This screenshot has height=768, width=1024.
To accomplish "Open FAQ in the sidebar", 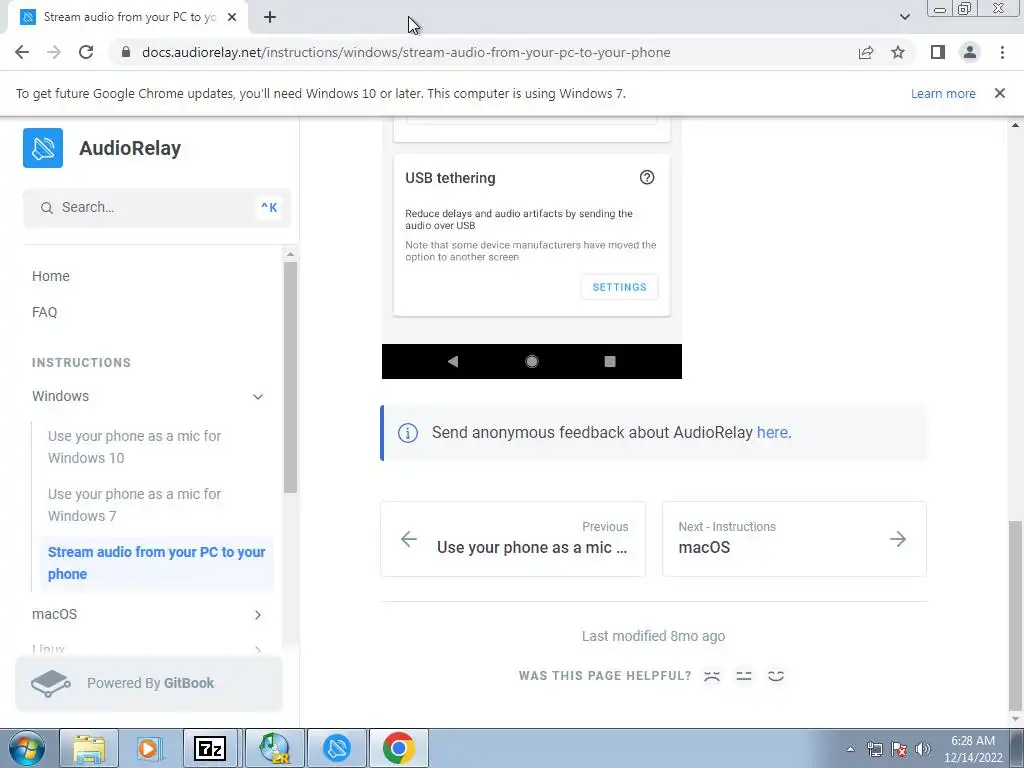I will coord(44,312).
